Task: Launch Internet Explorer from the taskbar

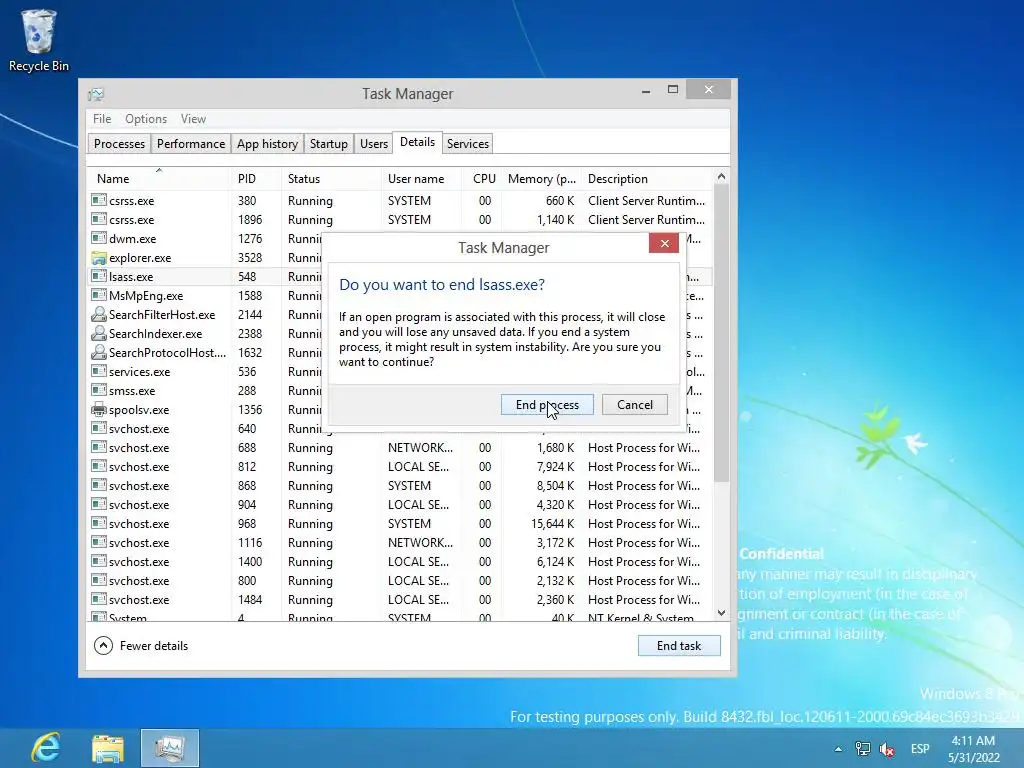Action: pyautogui.click(x=46, y=748)
